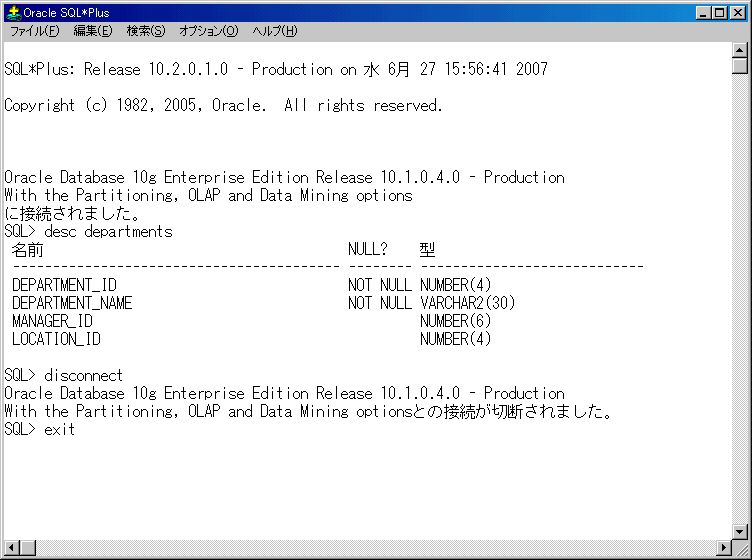The image size is (752, 560).
Task: Click the vertical scrollbar up arrow
Action: coord(740,49)
